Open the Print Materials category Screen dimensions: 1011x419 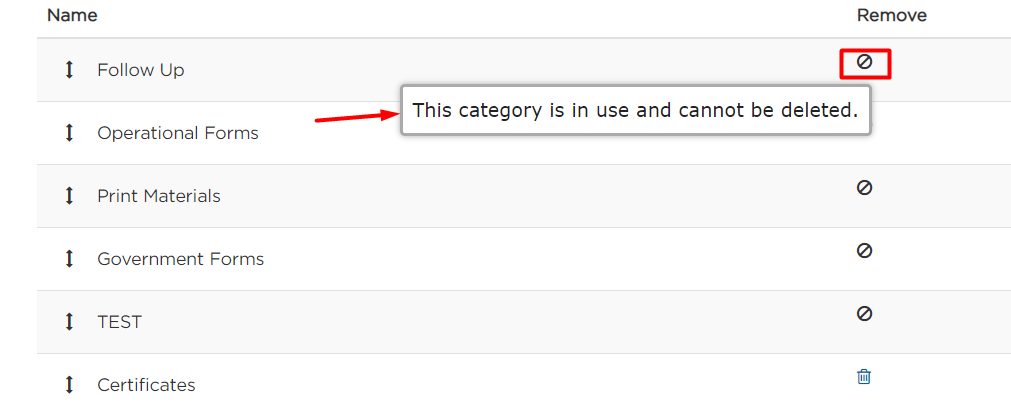click(x=159, y=196)
